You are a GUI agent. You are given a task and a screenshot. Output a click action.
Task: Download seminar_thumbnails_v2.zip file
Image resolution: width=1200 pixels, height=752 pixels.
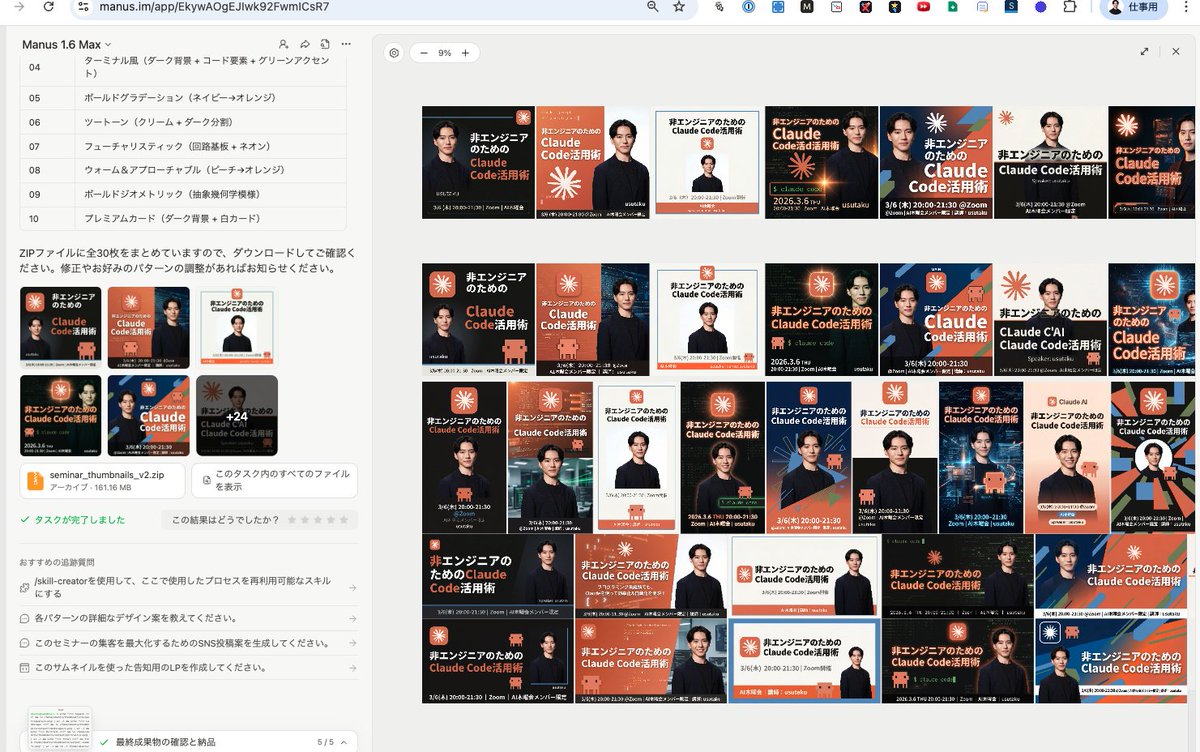pos(102,480)
